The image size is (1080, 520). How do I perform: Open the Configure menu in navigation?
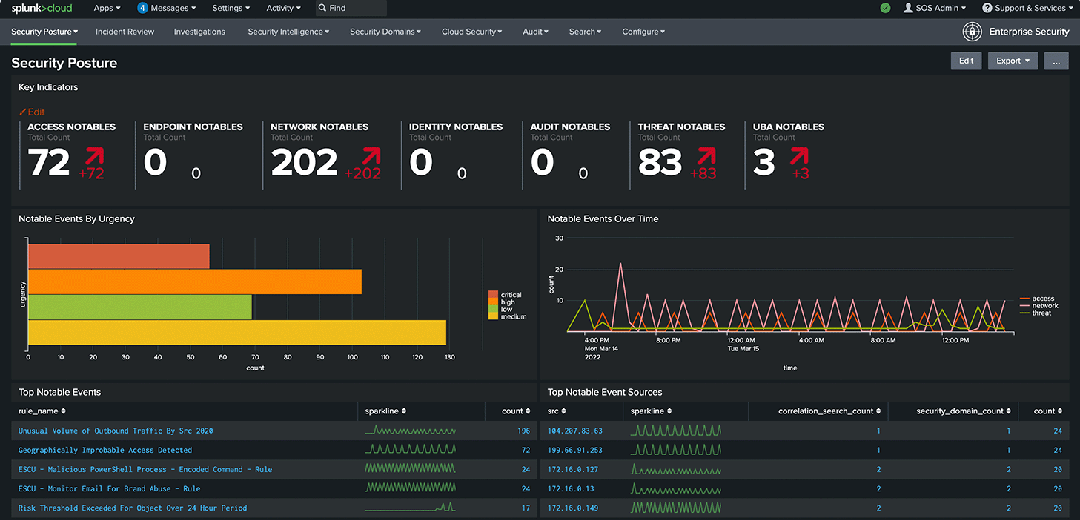click(x=643, y=32)
